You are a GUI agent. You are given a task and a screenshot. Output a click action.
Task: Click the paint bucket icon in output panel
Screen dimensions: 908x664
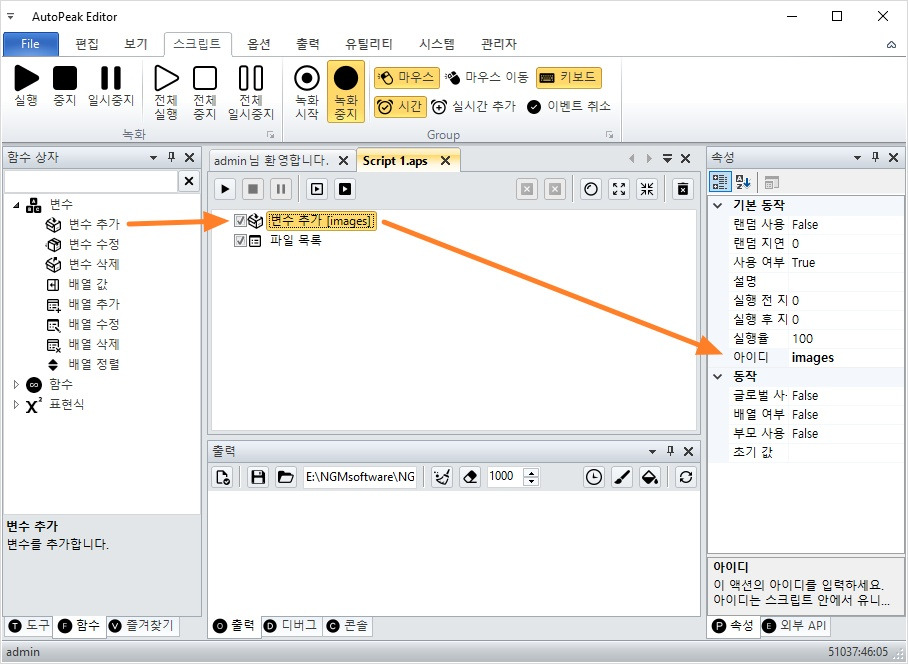click(650, 477)
